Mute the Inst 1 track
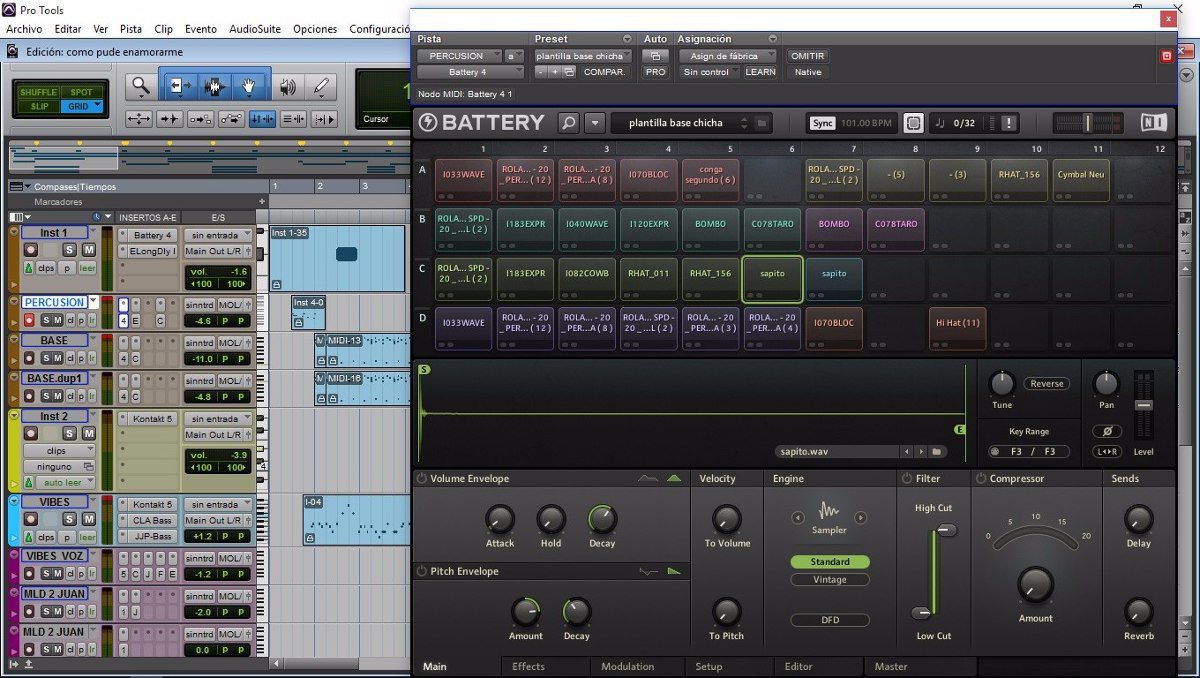Image resolution: width=1200 pixels, height=678 pixels. coord(88,249)
